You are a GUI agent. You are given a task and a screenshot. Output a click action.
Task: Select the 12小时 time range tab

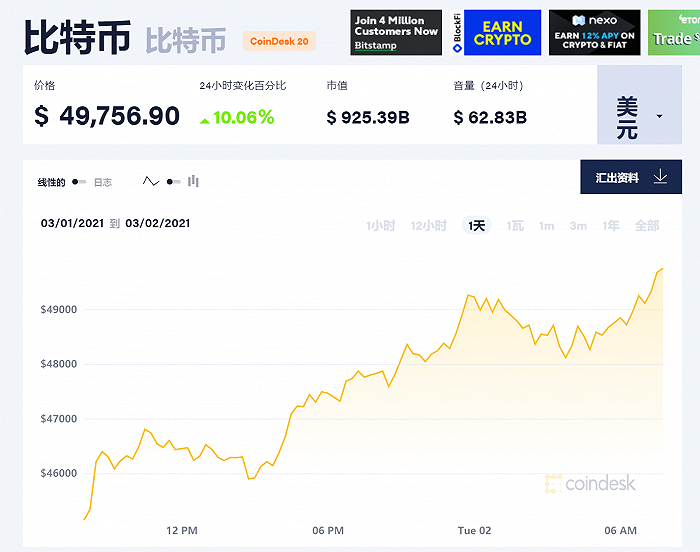click(x=428, y=226)
